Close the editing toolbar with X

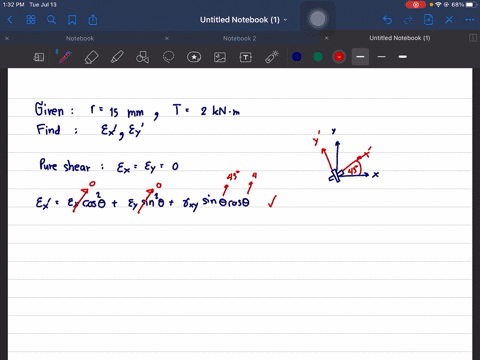pos(449,20)
